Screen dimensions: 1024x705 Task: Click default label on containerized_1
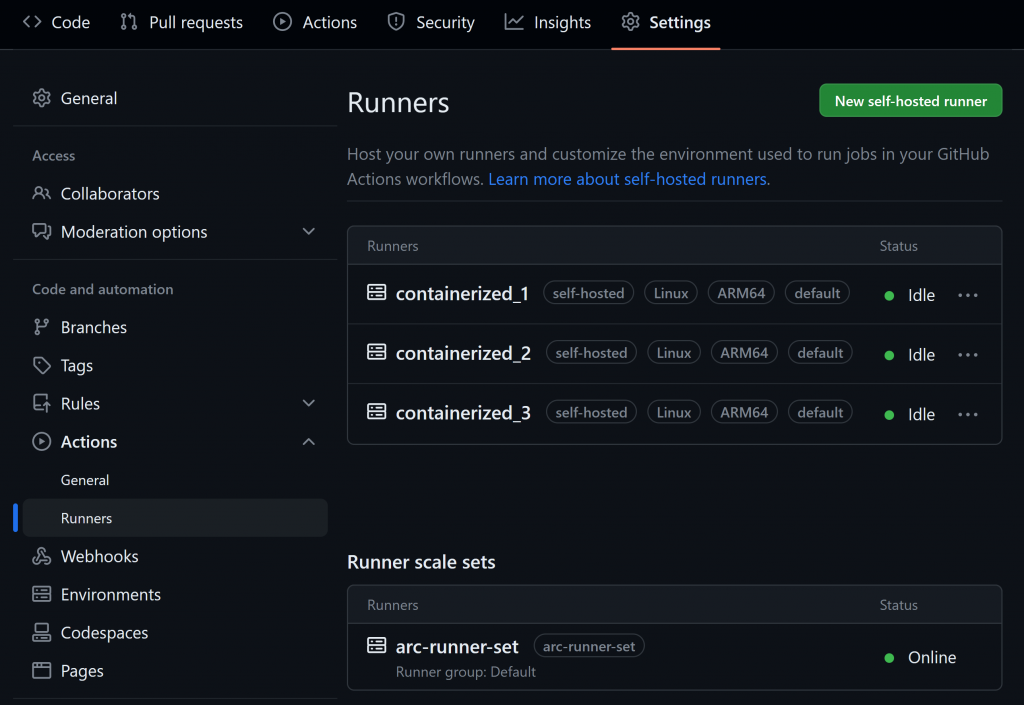pyautogui.click(x=817, y=293)
